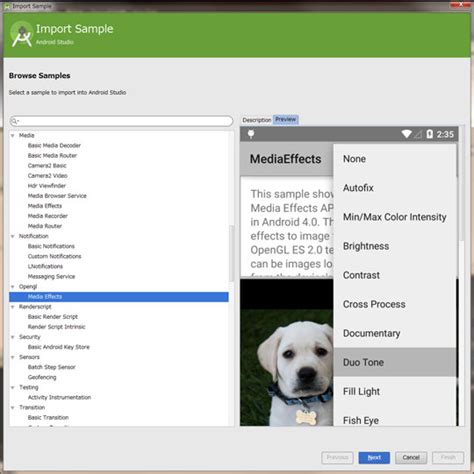This screenshot has width=474, height=474.
Task: Click 'None' in the preview menu
Action: click(354, 159)
